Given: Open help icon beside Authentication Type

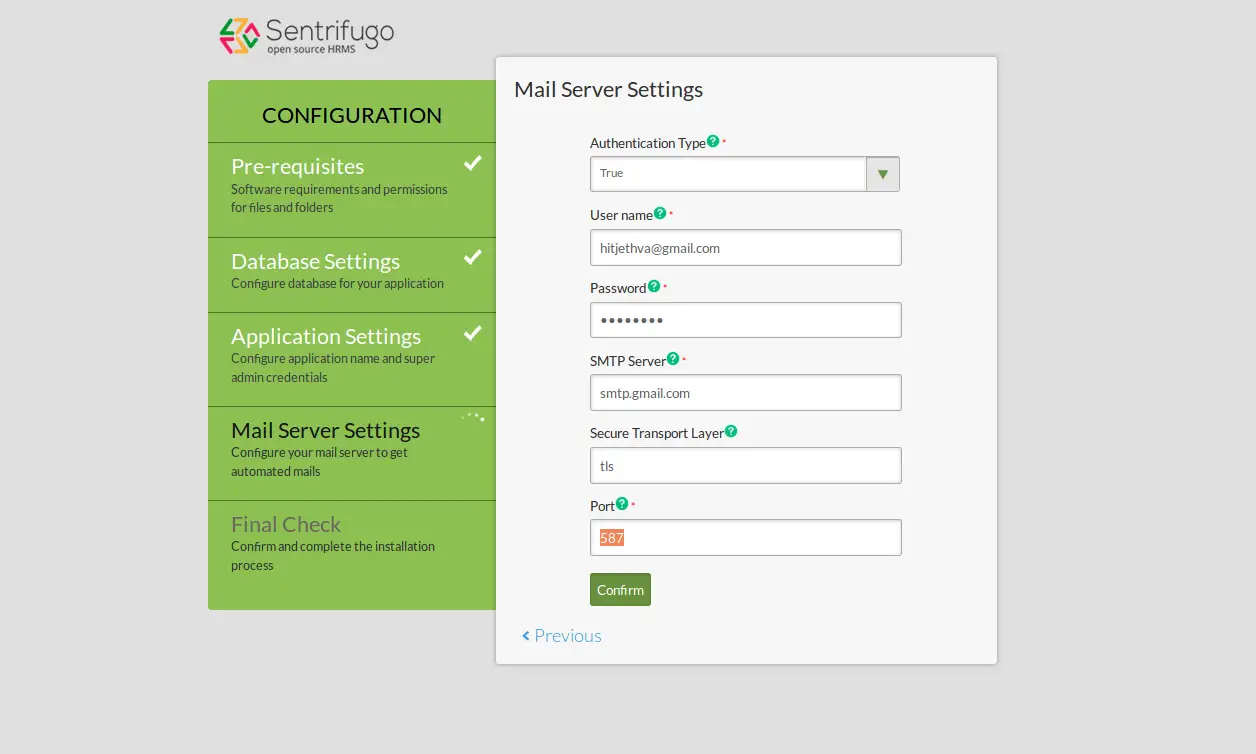Looking at the screenshot, I should tap(713, 141).
